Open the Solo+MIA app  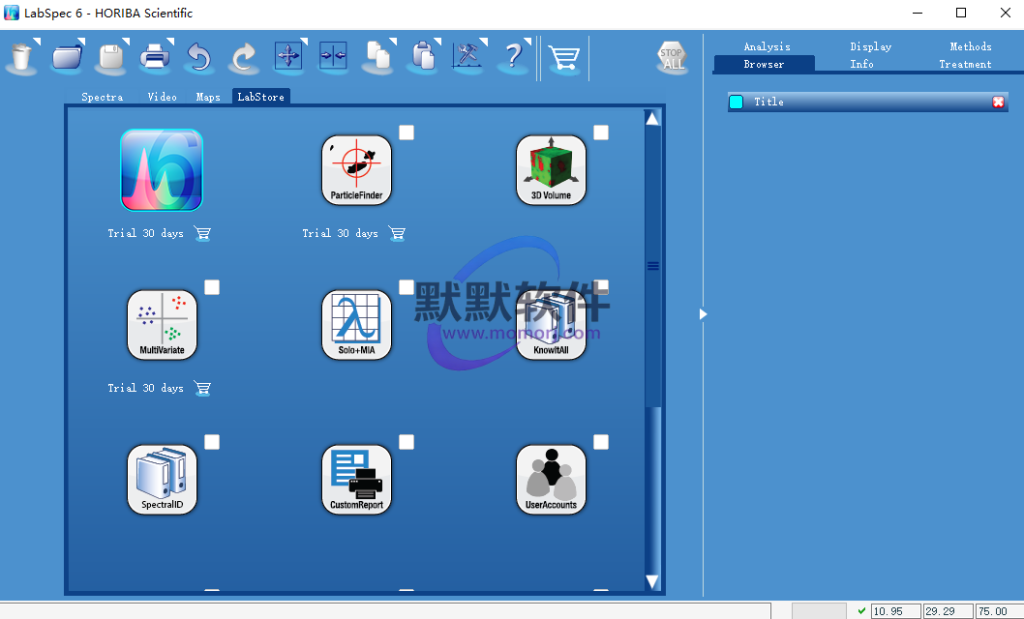[x=357, y=325]
